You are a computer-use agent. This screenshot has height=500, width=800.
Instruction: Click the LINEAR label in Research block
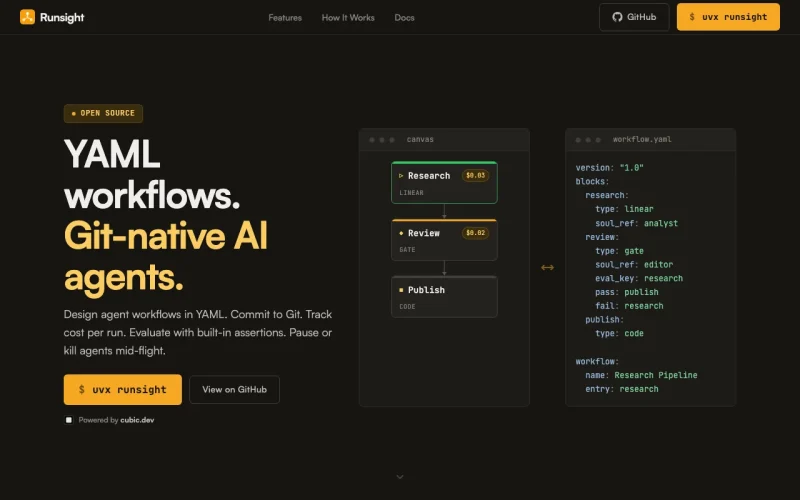411,193
